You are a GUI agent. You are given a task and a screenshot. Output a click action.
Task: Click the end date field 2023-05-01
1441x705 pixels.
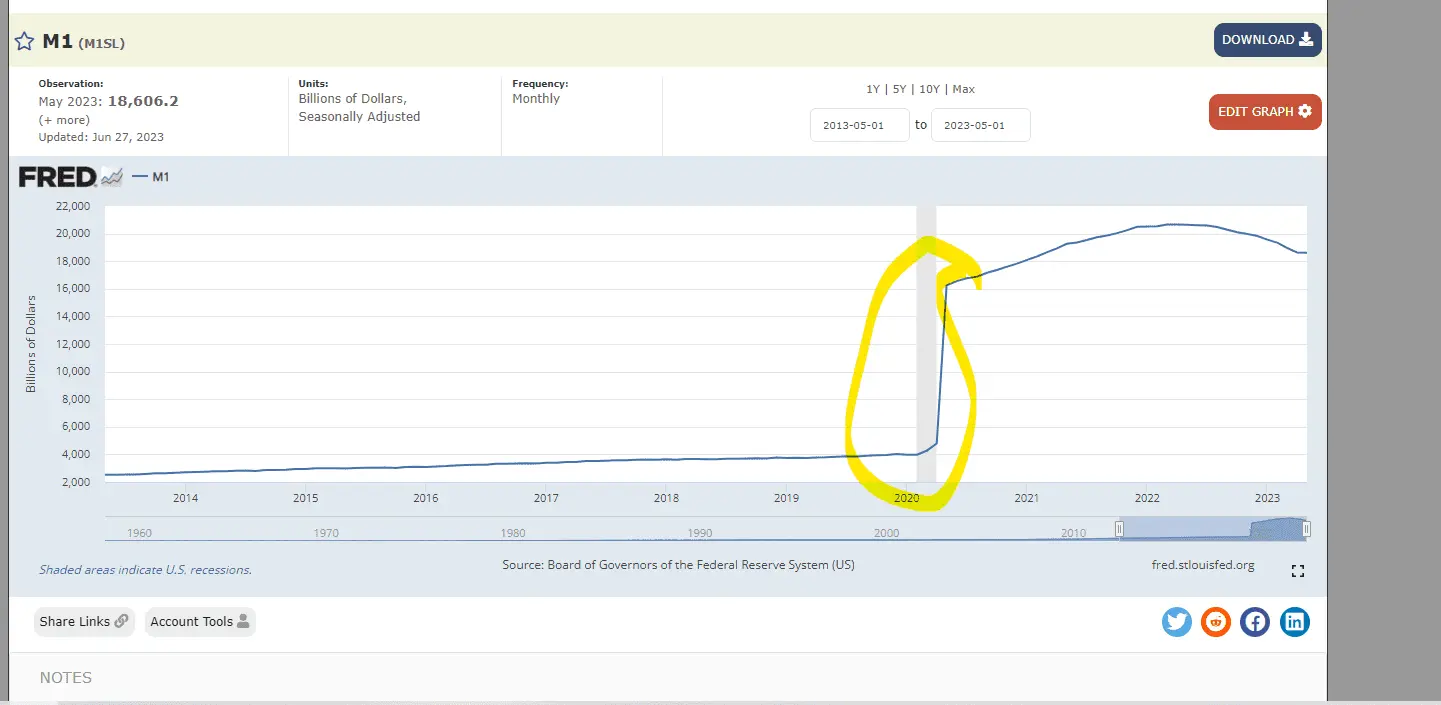click(980, 126)
